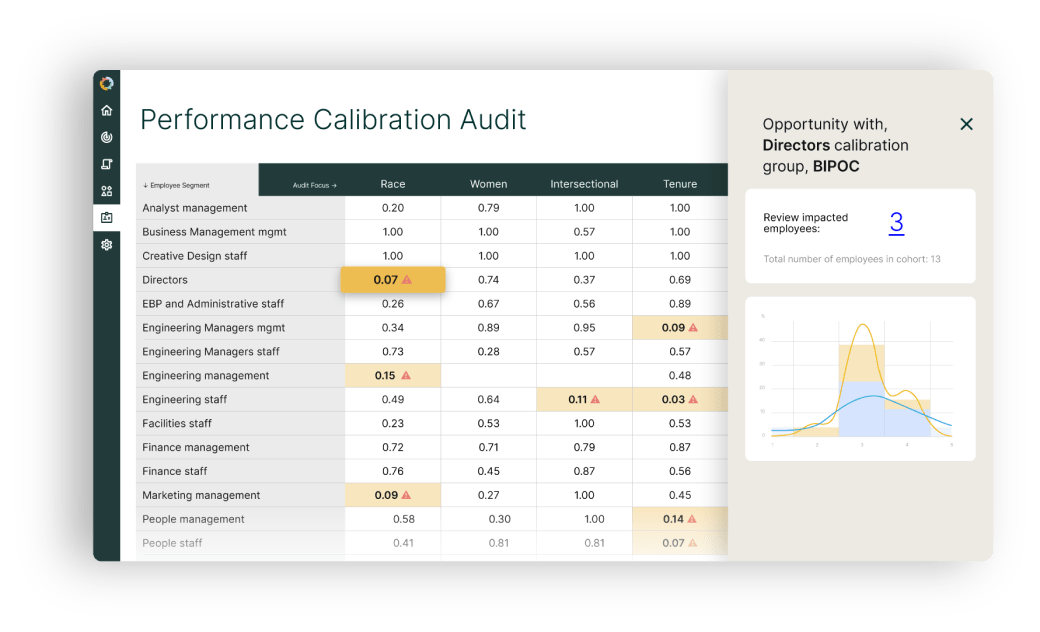Click the "Analyst management" row label

[194, 208]
